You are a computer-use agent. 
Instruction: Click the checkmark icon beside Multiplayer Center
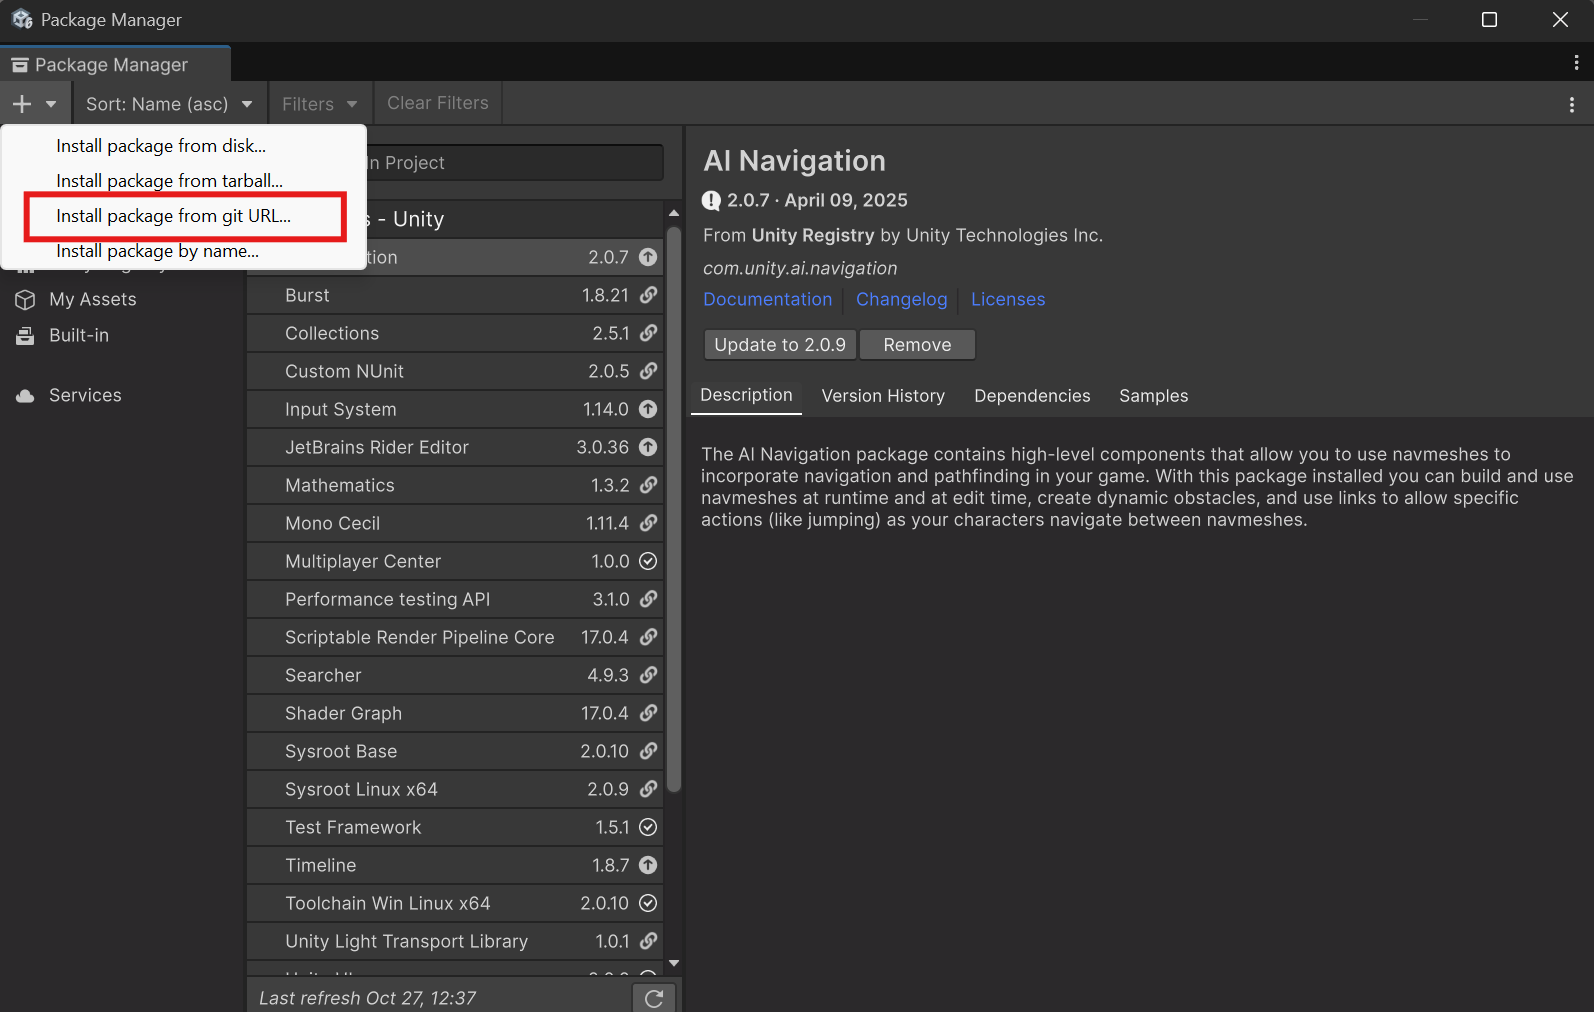pyautogui.click(x=648, y=561)
